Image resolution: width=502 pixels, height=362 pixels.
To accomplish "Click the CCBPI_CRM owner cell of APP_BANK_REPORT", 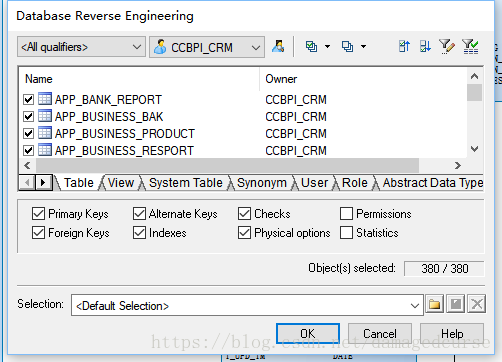I will coord(296,100).
